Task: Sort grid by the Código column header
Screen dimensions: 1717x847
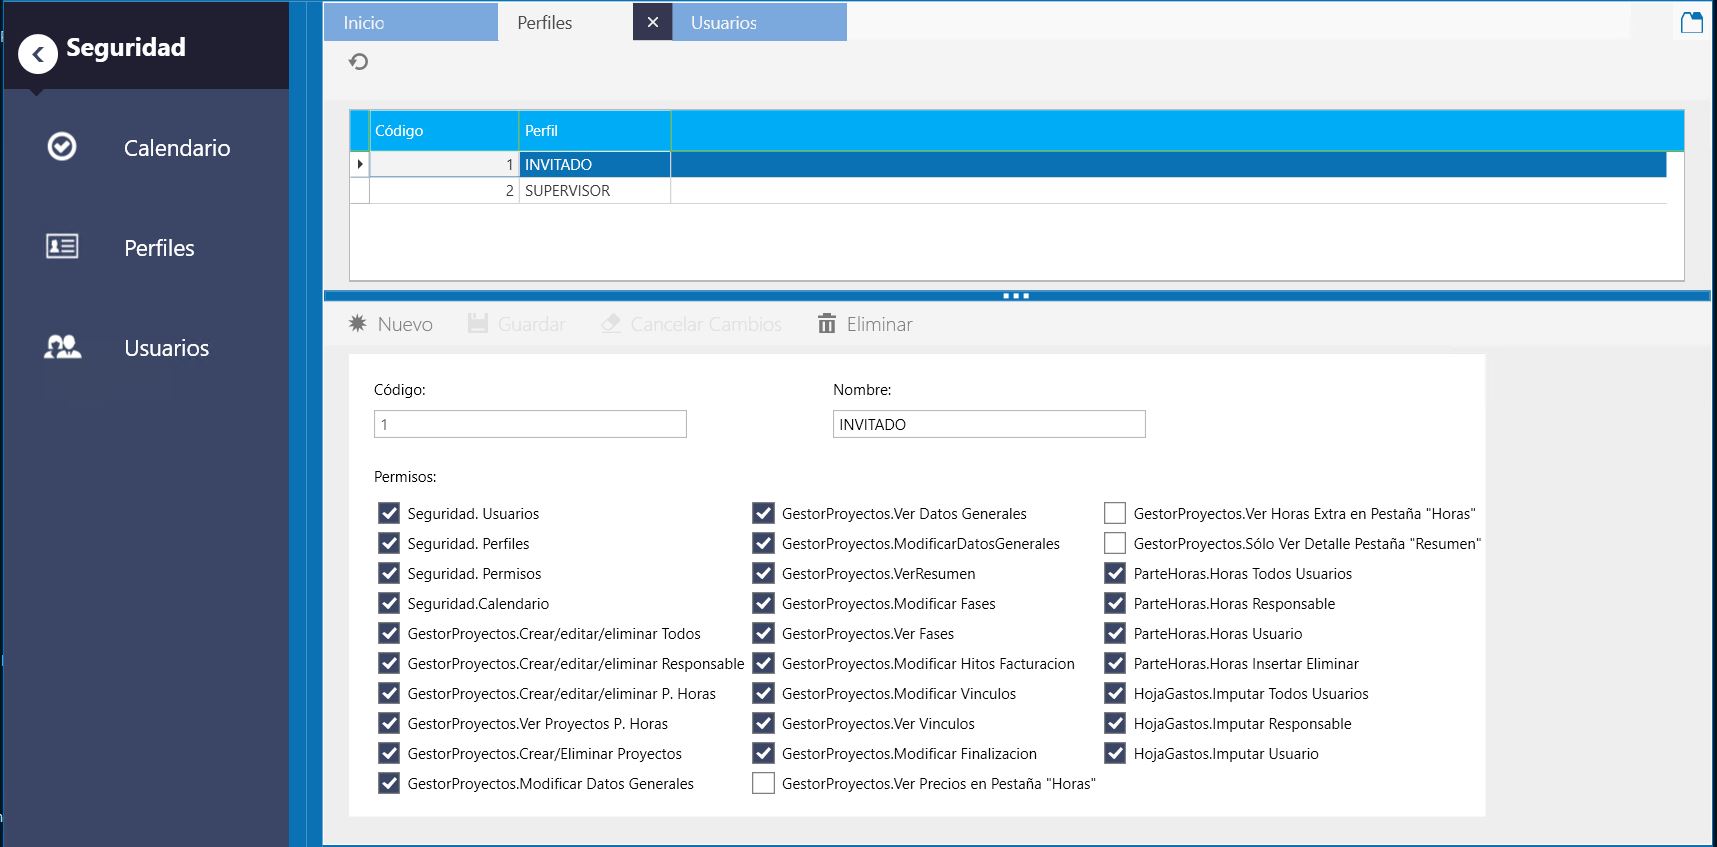Action: [x=444, y=131]
